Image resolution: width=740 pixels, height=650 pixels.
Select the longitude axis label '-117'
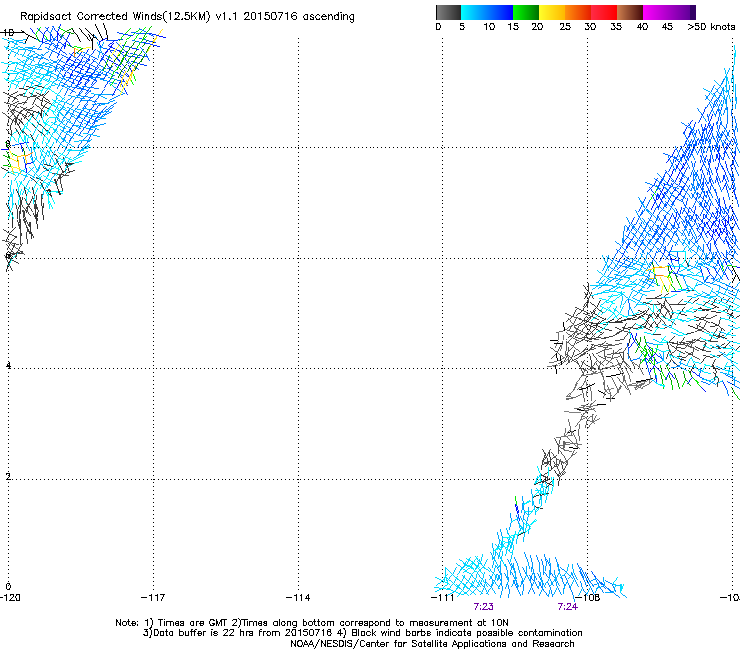(153, 598)
